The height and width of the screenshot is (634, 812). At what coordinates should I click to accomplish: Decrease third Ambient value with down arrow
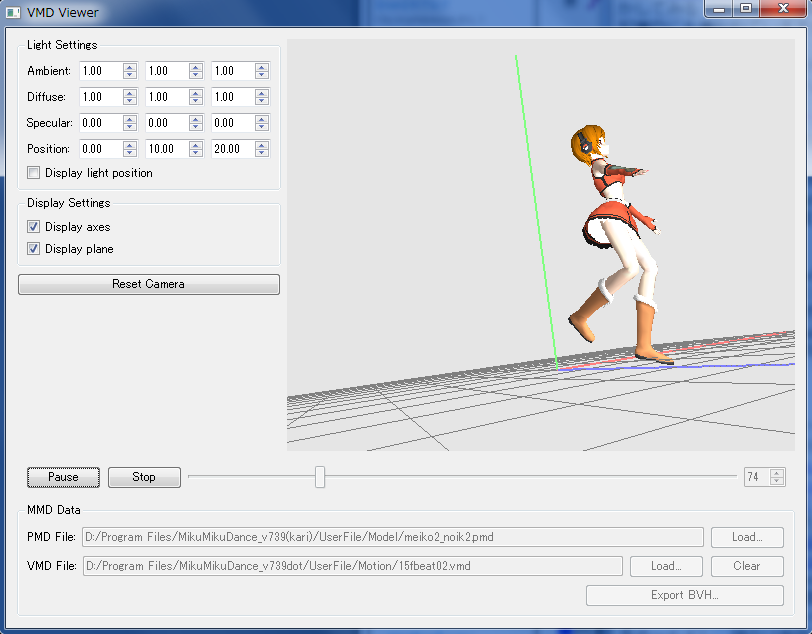tap(262, 75)
